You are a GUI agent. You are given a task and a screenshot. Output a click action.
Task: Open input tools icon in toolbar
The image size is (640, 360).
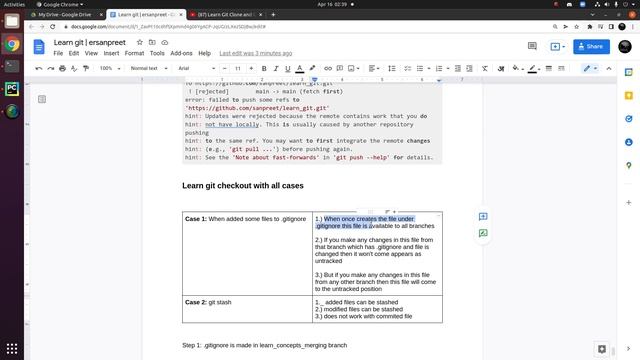coord(501,68)
